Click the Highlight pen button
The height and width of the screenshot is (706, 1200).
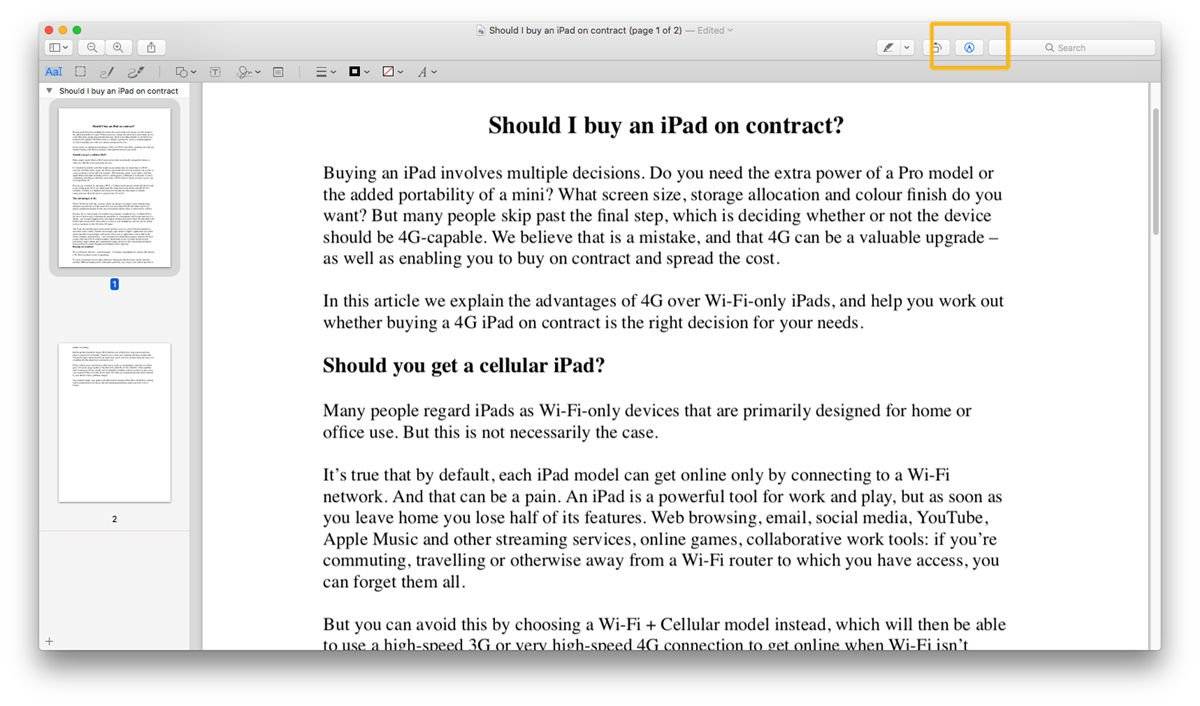888,47
